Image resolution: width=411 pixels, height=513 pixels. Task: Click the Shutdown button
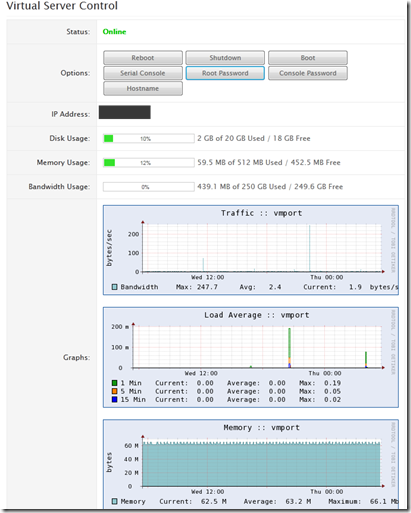pyautogui.click(x=225, y=58)
